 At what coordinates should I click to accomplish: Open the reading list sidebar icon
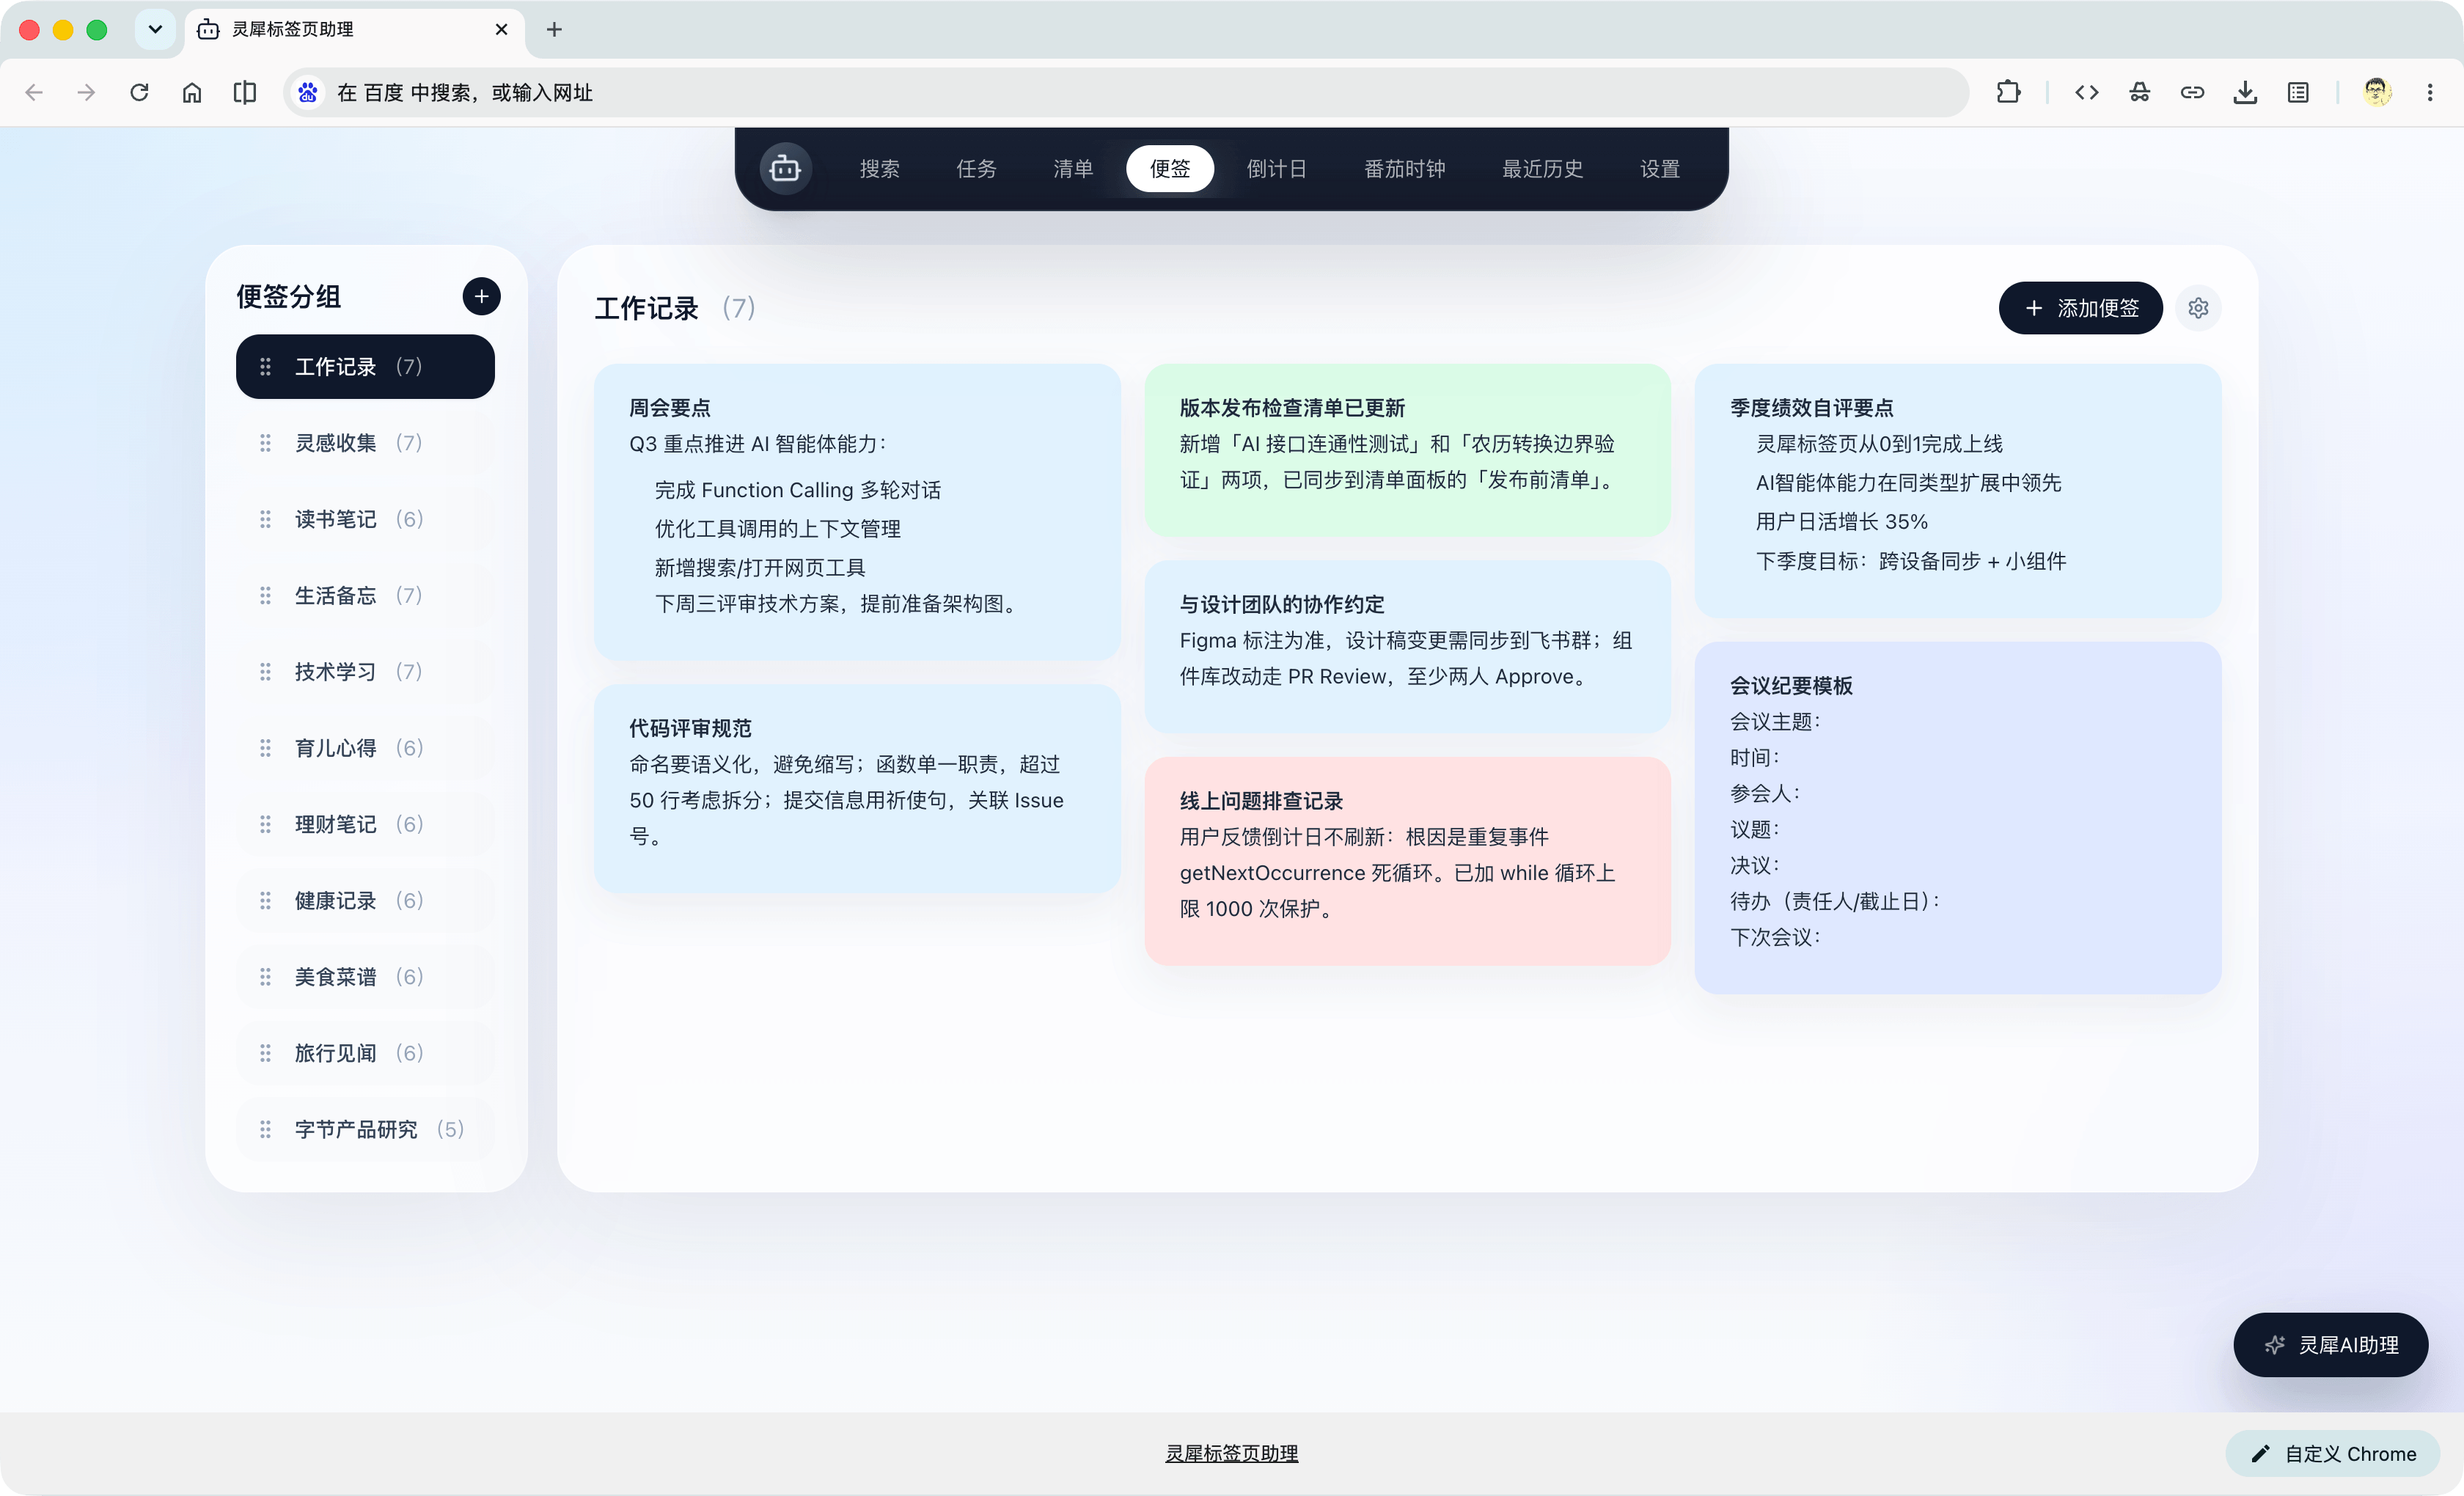coord(2298,92)
